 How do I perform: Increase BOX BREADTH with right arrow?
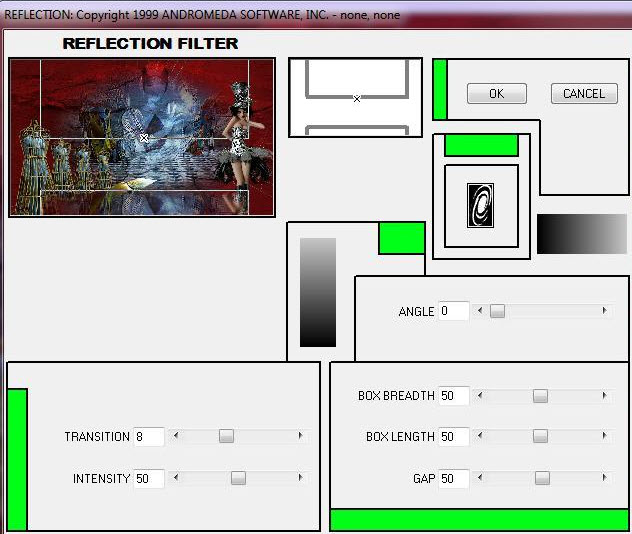point(604,396)
